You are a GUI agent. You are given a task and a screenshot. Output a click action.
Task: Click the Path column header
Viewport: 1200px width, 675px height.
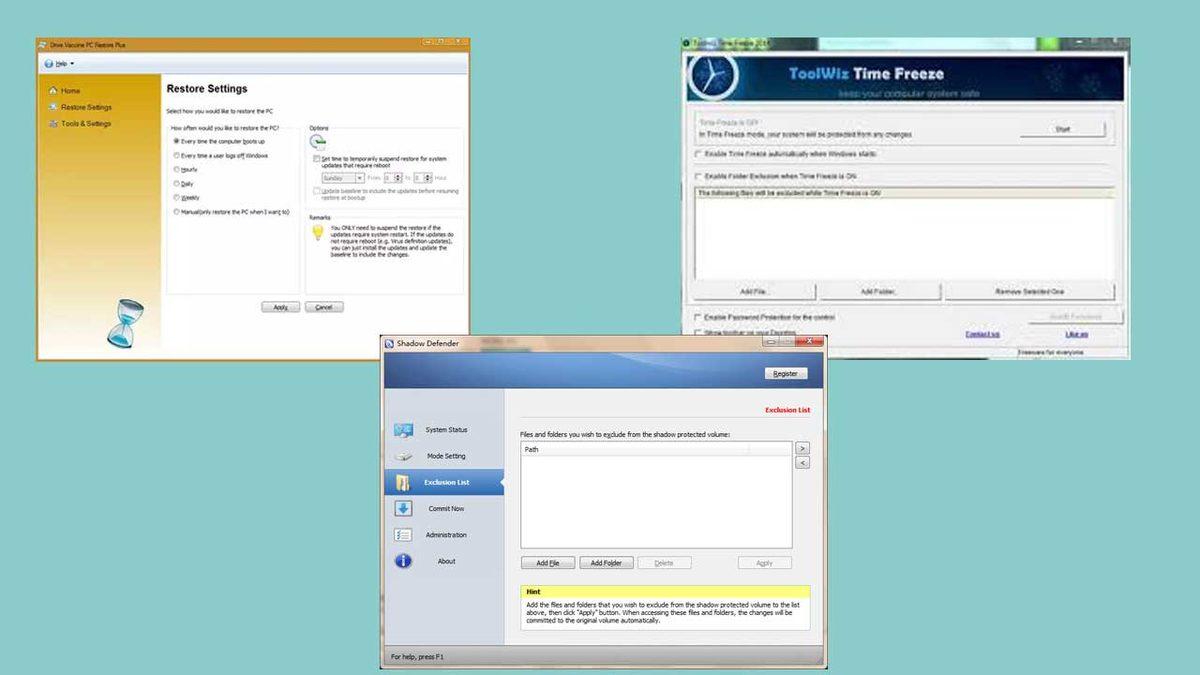[x=634, y=449]
